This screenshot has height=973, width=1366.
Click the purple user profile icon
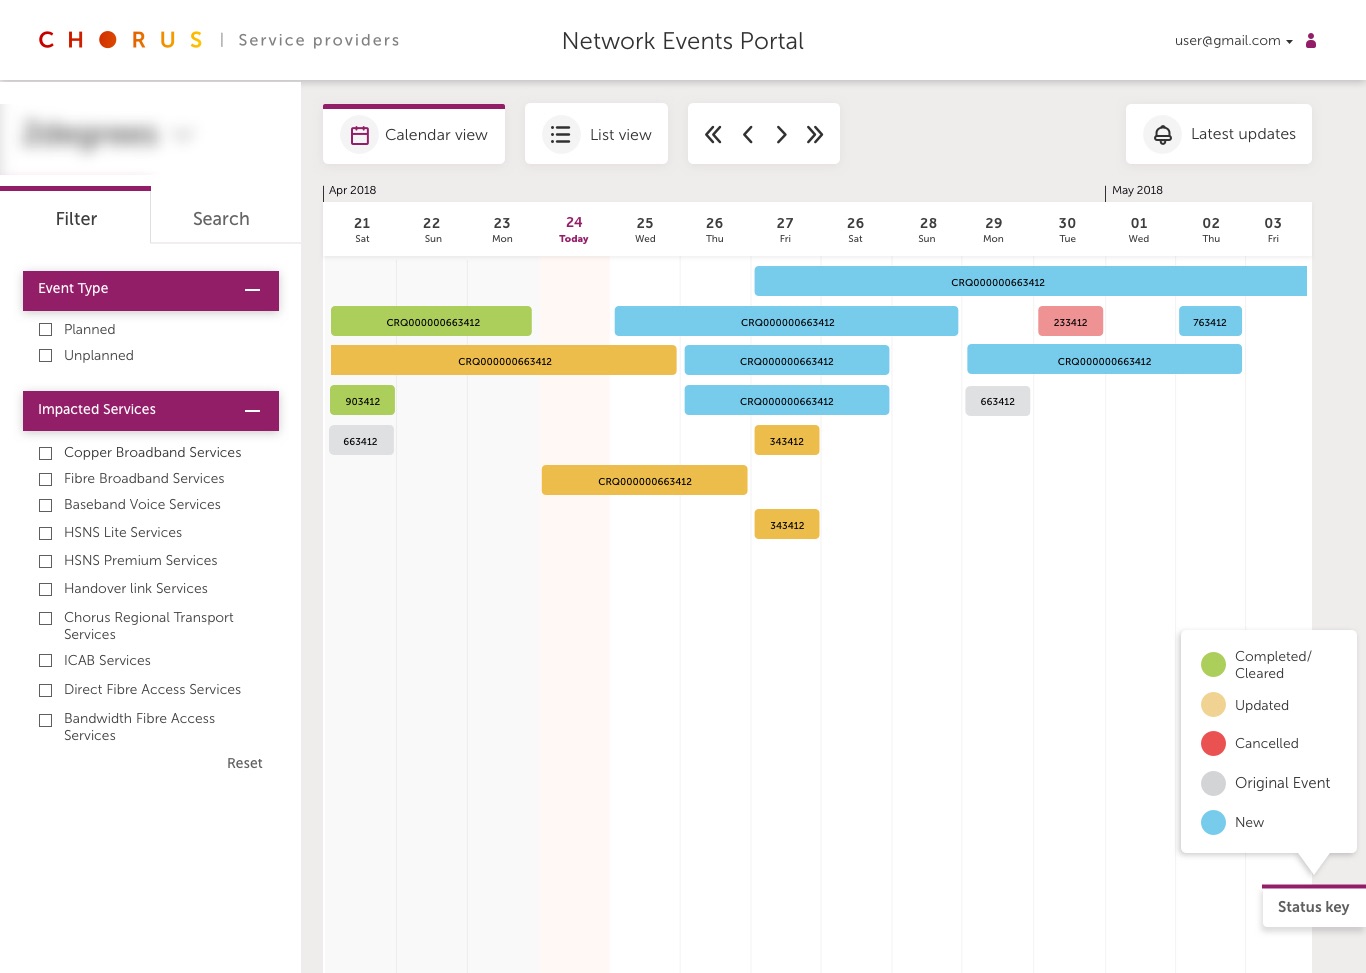1311,40
